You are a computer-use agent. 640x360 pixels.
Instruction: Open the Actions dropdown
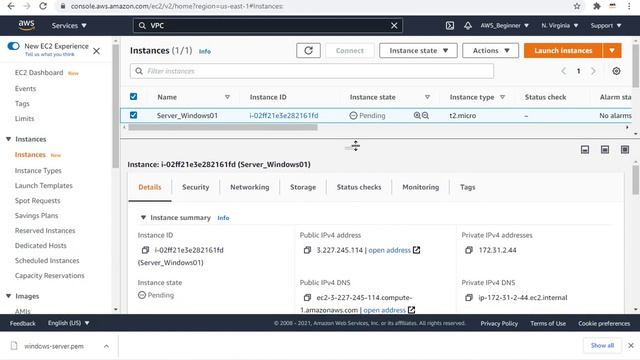coord(491,51)
